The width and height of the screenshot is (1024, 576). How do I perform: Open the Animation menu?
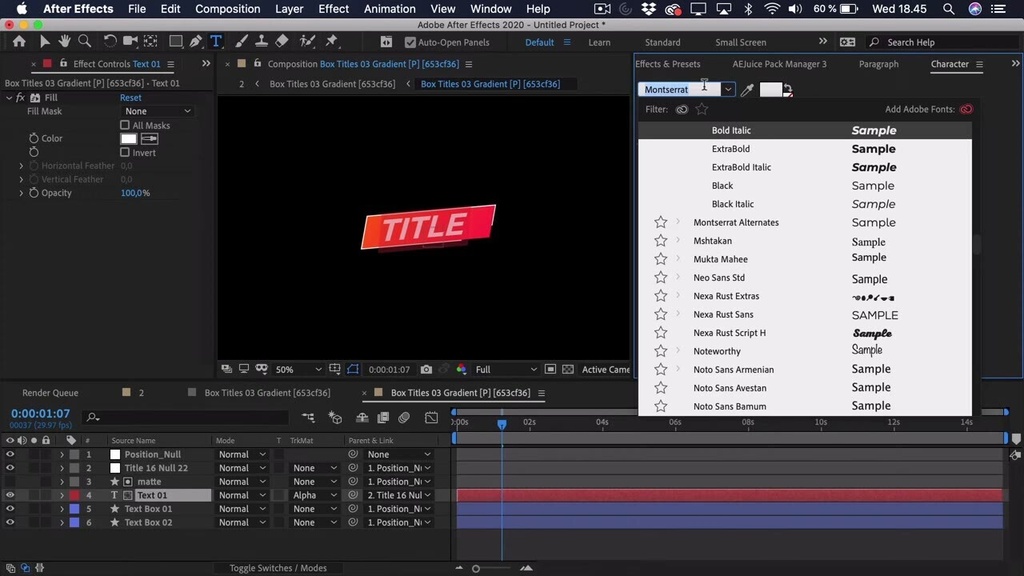point(389,9)
